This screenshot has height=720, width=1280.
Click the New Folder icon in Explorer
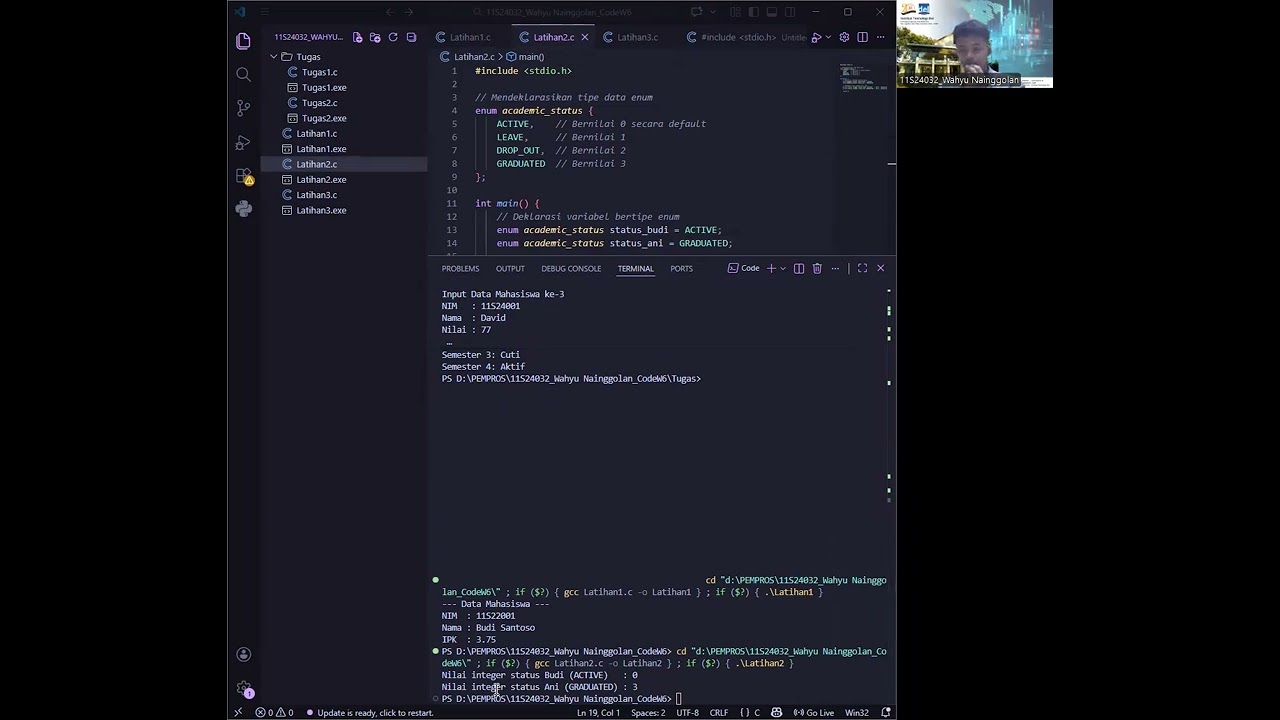(x=375, y=37)
